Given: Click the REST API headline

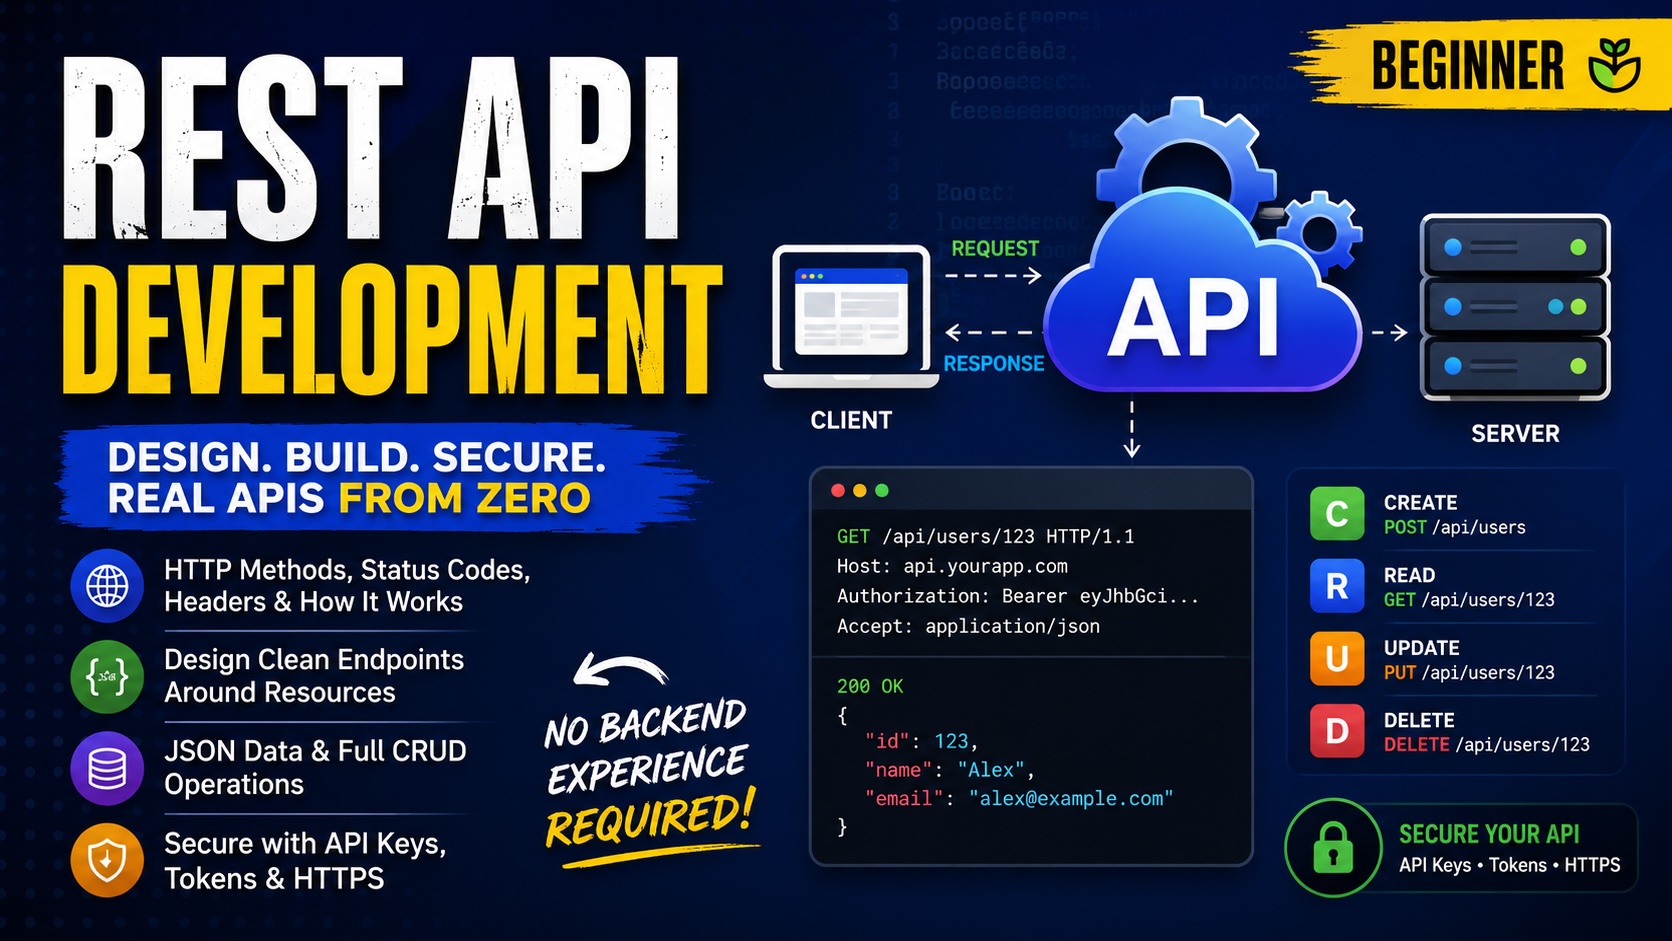Looking at the screenshot, I should 372,148.
